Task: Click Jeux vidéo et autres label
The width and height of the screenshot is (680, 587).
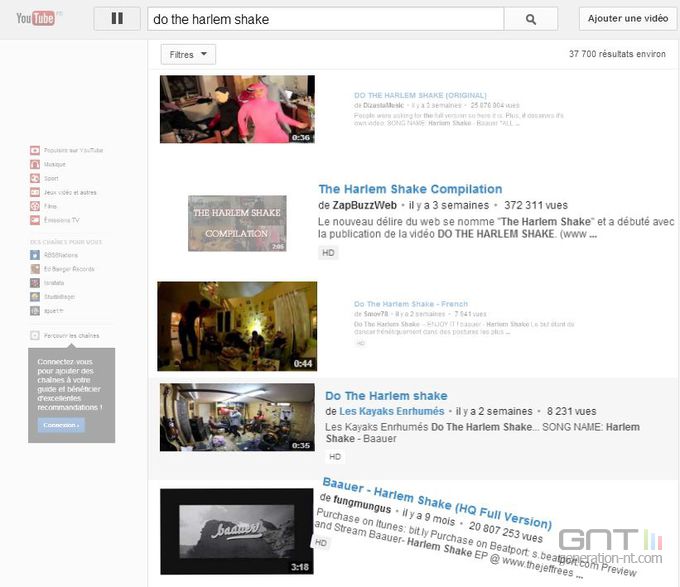Action: coord(70,192)
